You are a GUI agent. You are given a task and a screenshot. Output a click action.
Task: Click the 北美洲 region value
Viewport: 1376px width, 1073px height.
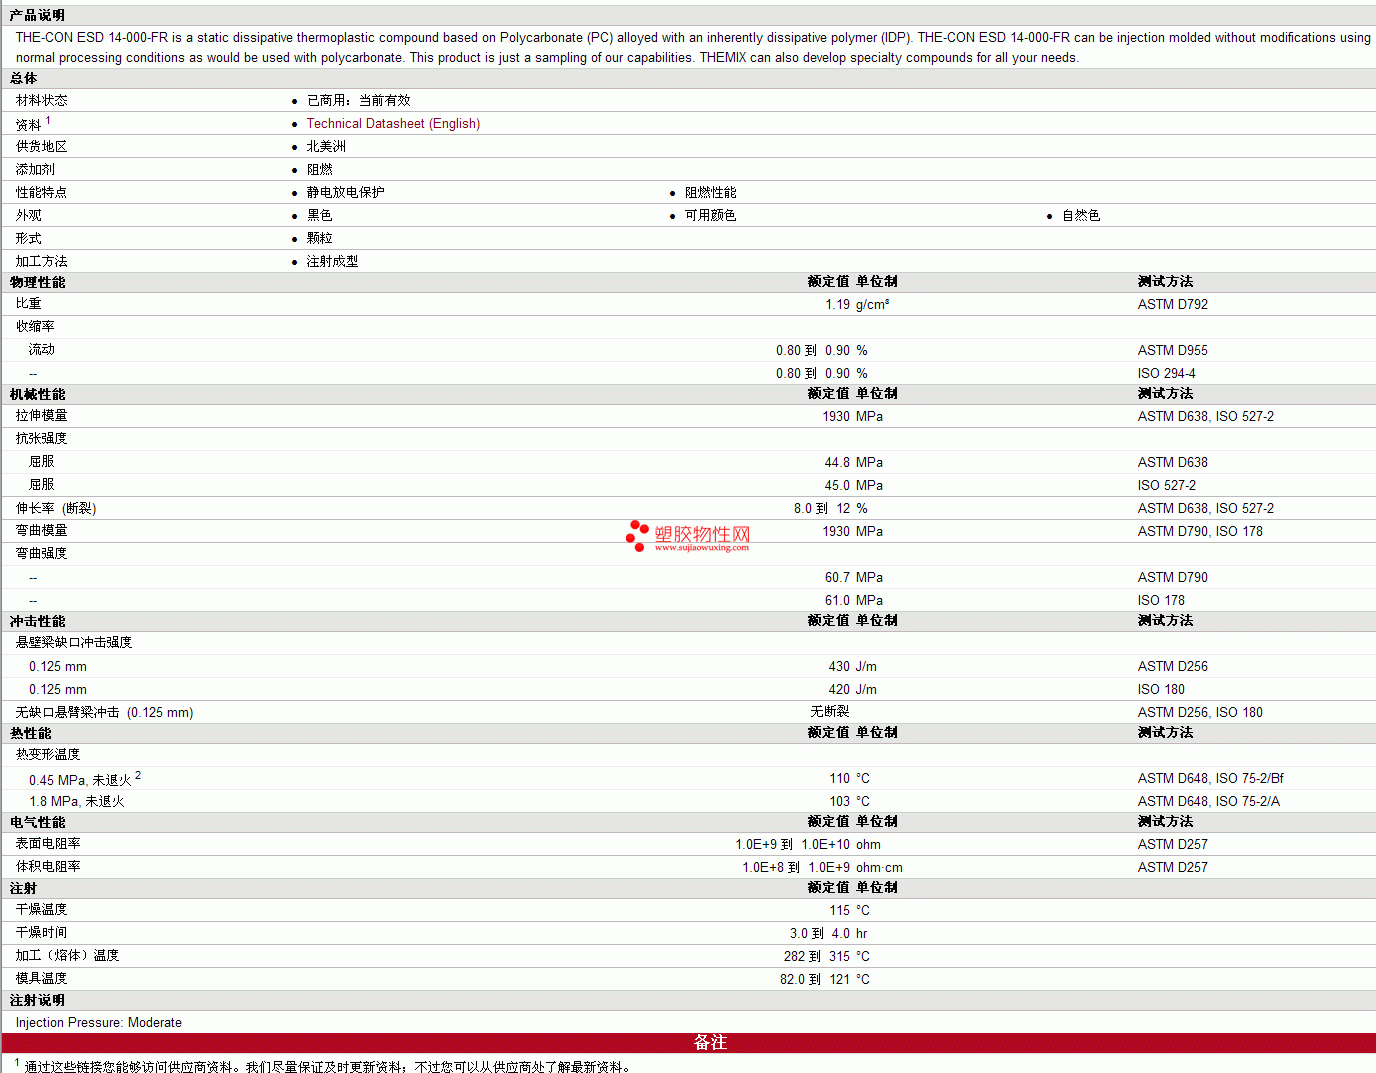click(x=326, y=147)
